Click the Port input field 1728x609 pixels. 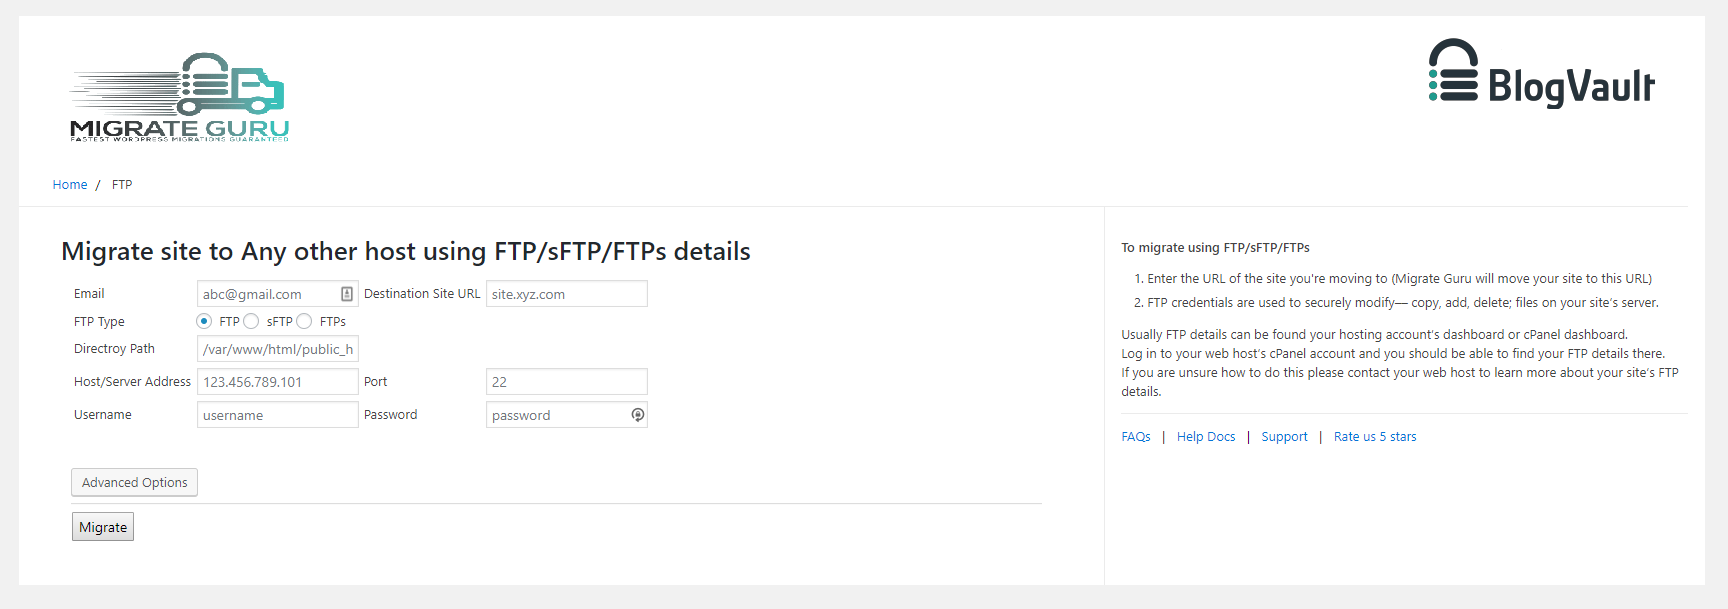tap(566, 382)
